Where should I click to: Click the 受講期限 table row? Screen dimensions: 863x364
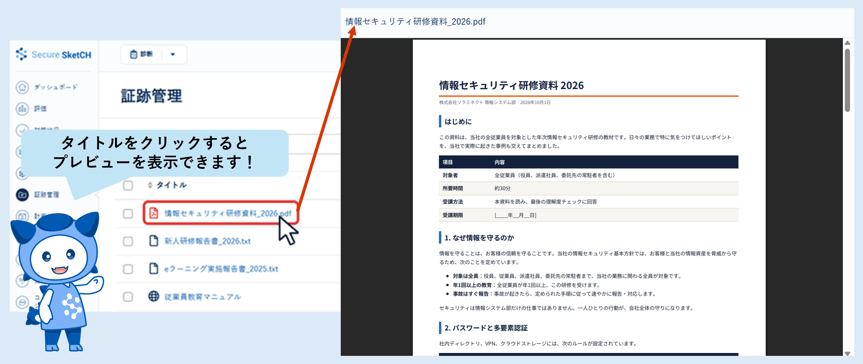click(x=588, y=215)
